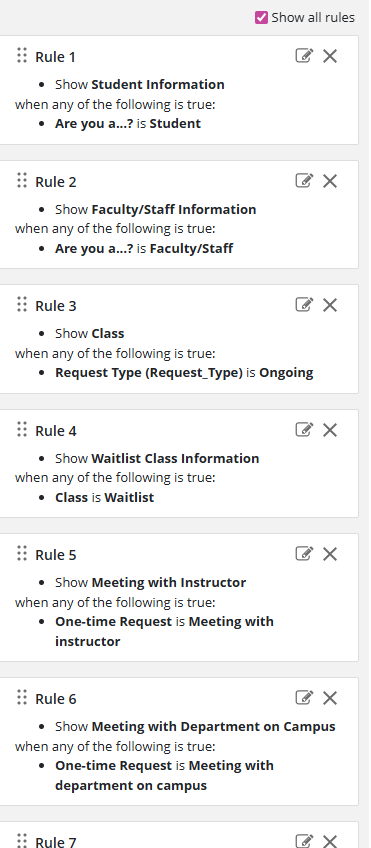Remove Rule 6 with X icon
The height and width of the screenshot is (848, 371).
(x=330, y=698)
